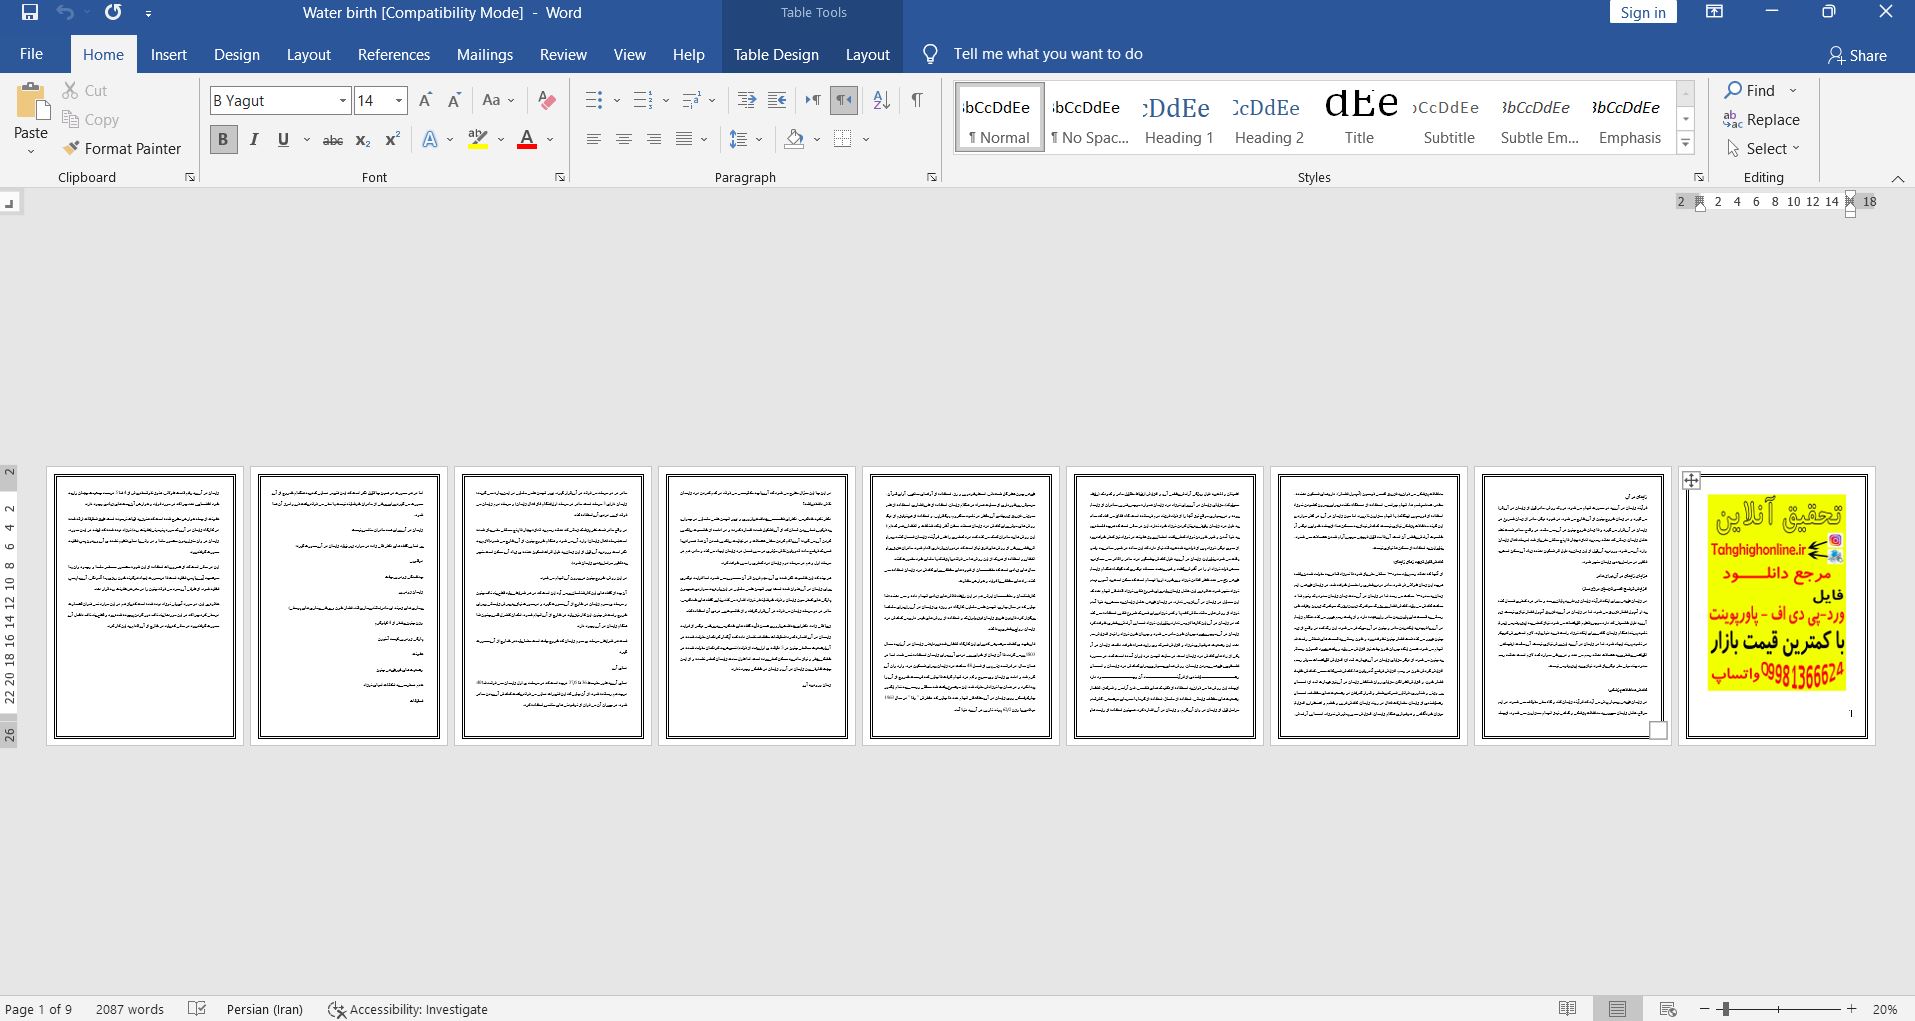1915x1021 pixels.
Task: Sort the selected text alphabetically
Action: 881,100
